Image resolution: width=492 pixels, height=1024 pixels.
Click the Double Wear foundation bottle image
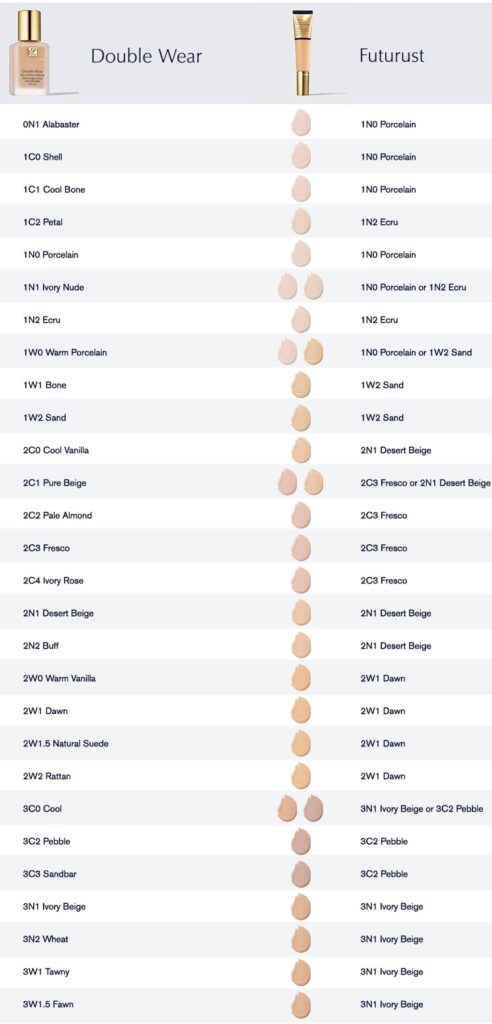tap(30, 52)
